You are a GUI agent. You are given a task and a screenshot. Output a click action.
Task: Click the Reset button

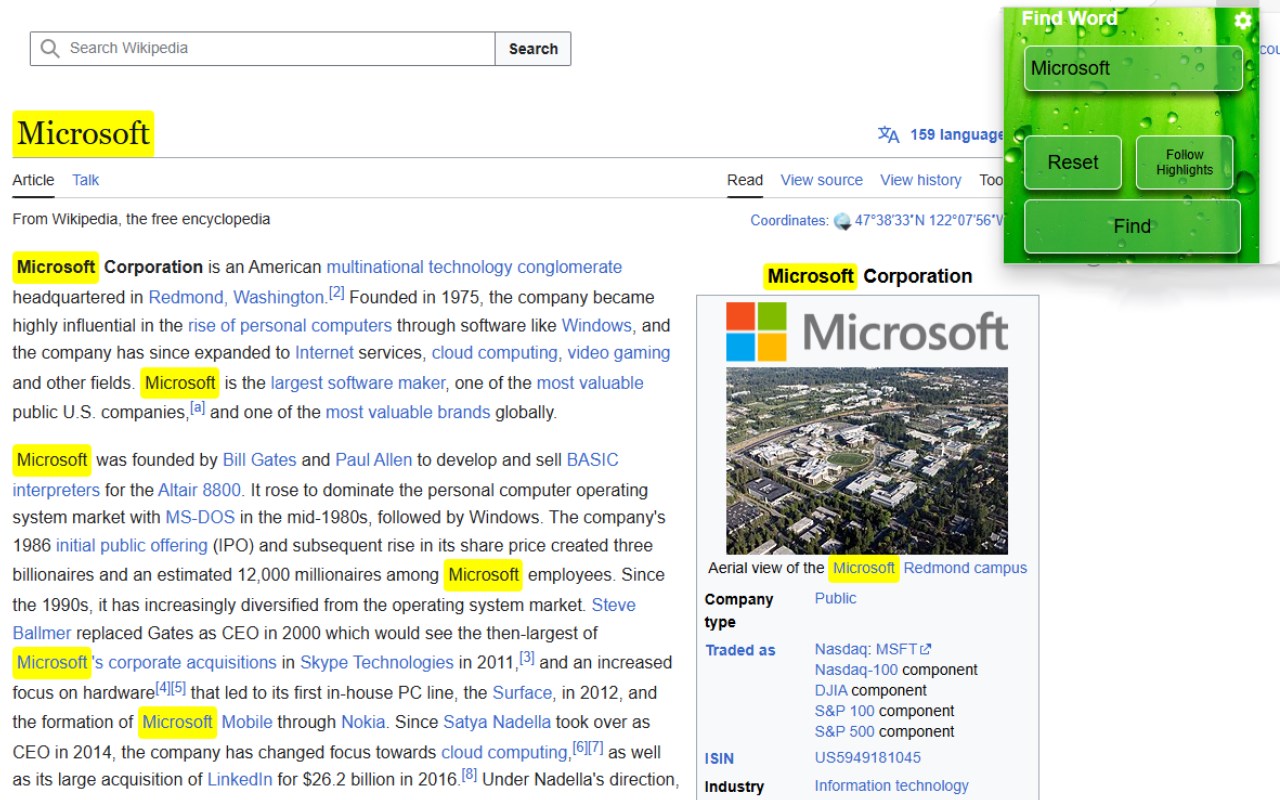[1073, 162]
